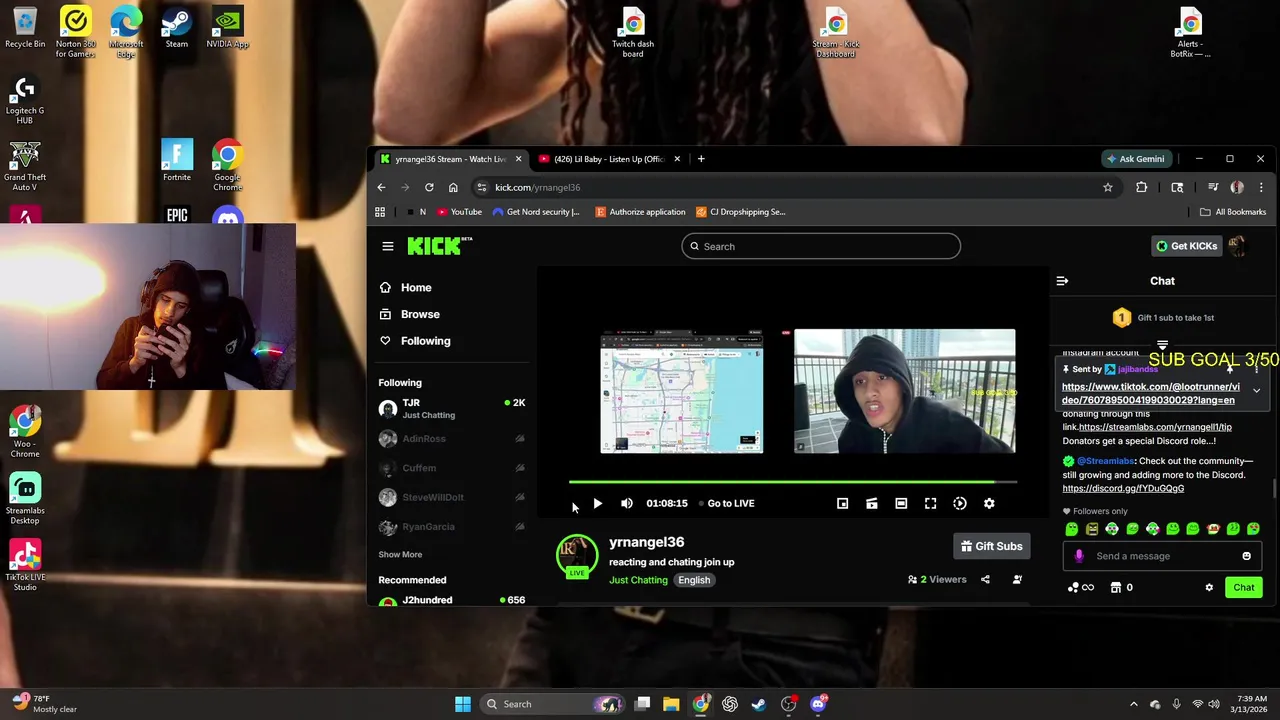Open the clip creation icon in player

872,503
